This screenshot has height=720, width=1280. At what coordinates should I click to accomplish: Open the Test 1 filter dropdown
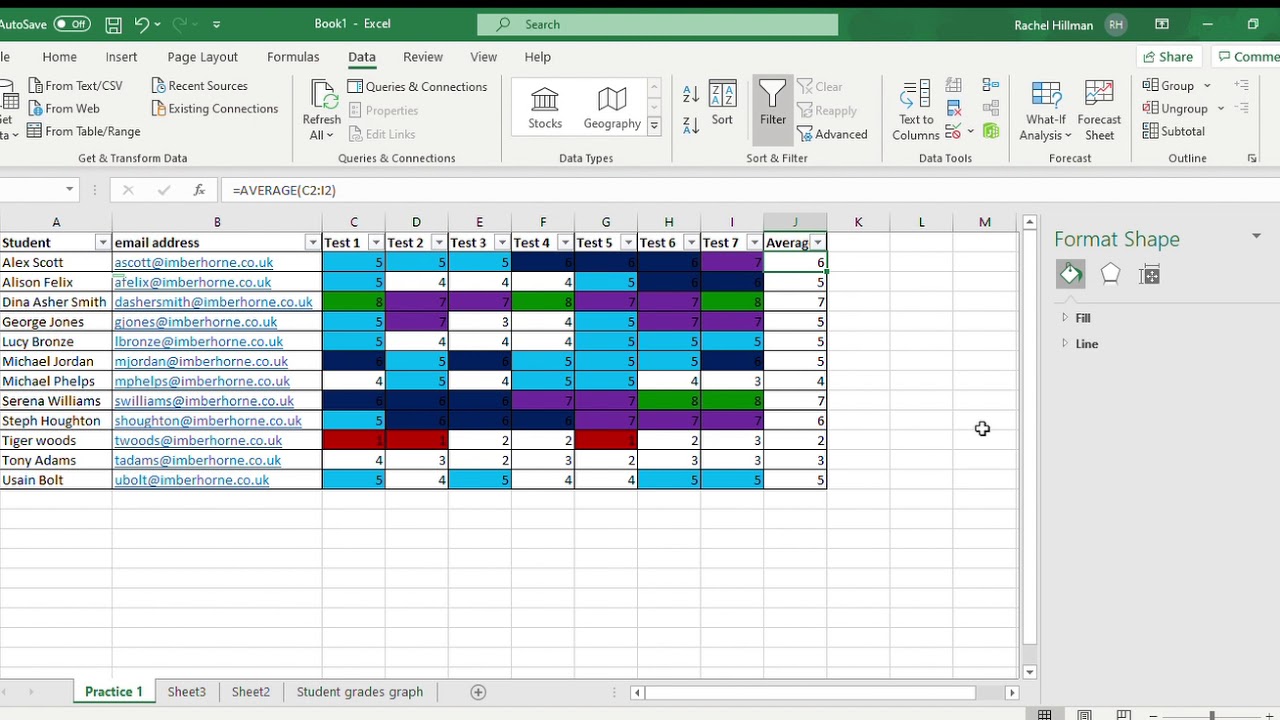coord(375,243)
